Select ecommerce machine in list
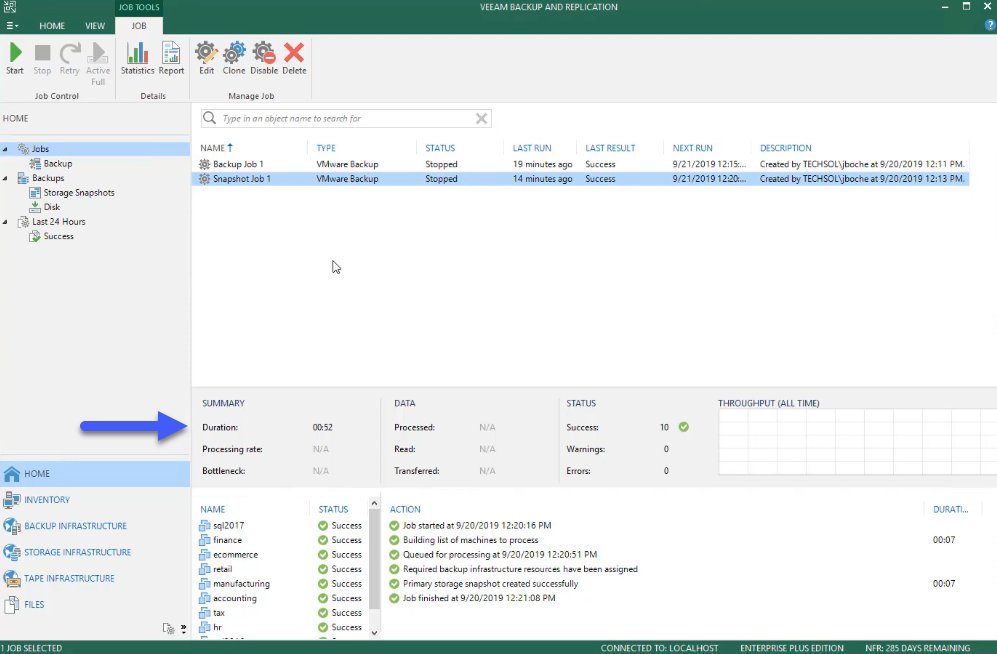Image resolution: width=997 pixels, height=654 pixels. click(x=235, y=555)
